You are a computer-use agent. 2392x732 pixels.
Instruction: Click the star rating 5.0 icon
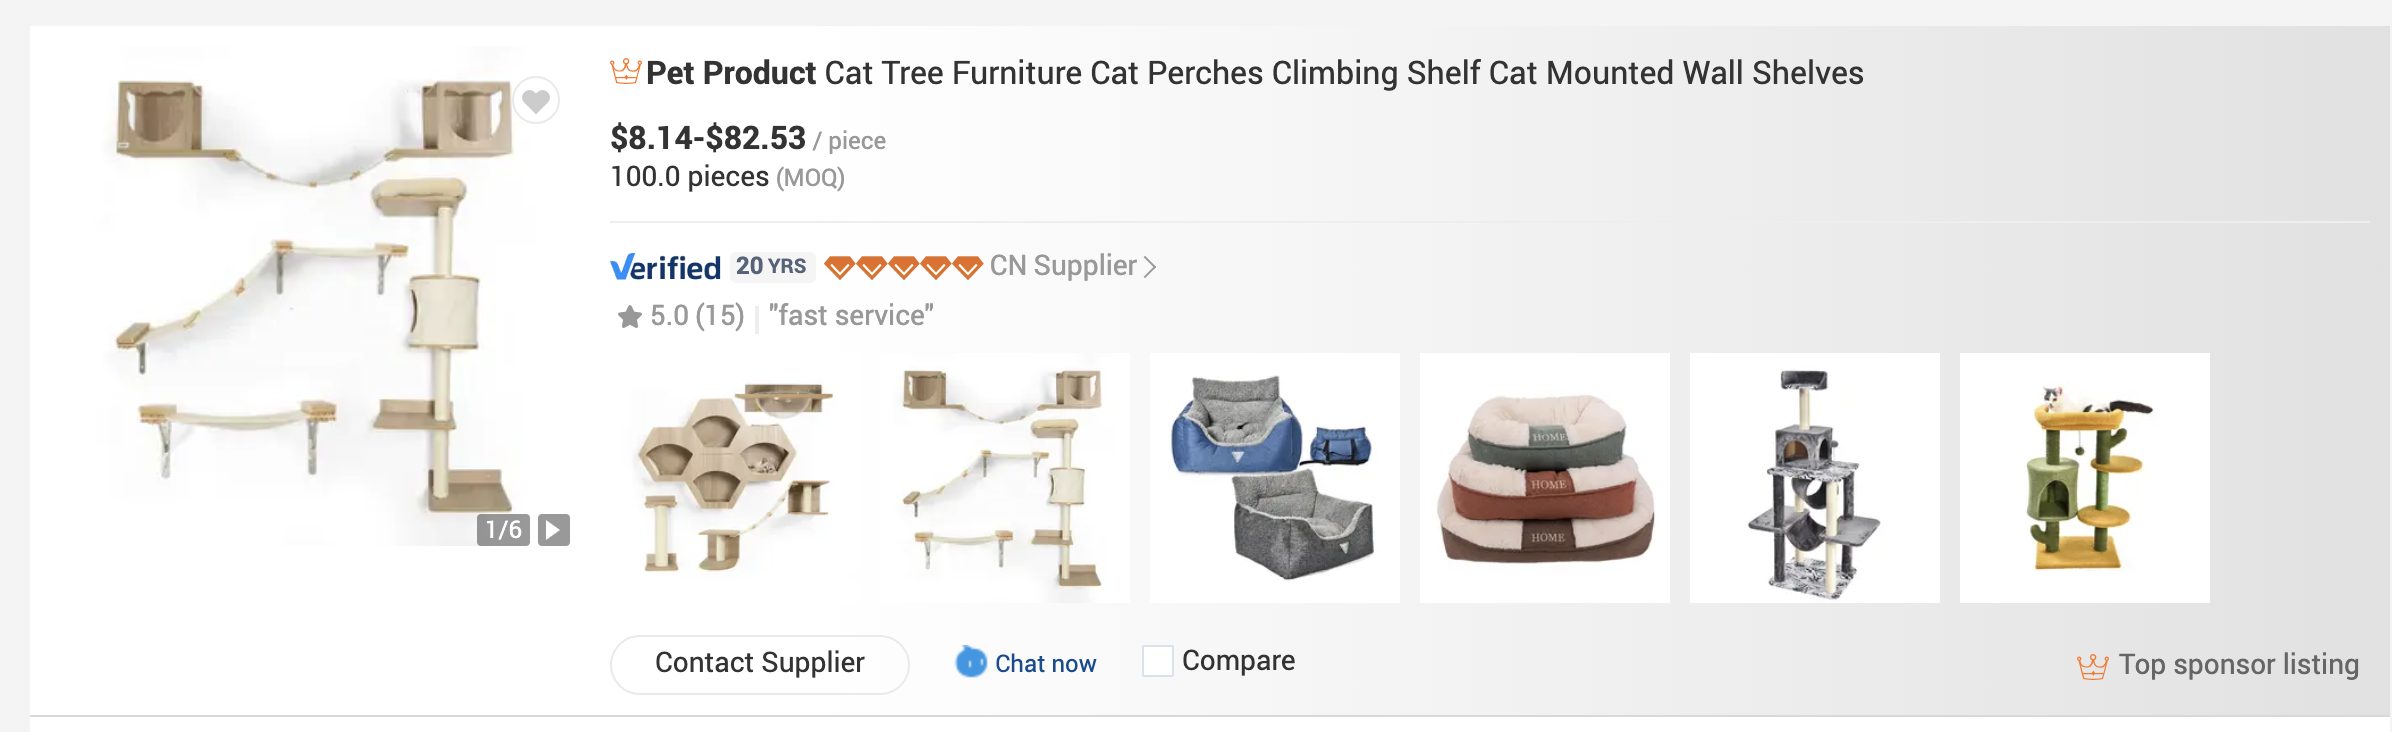(629, 317)
